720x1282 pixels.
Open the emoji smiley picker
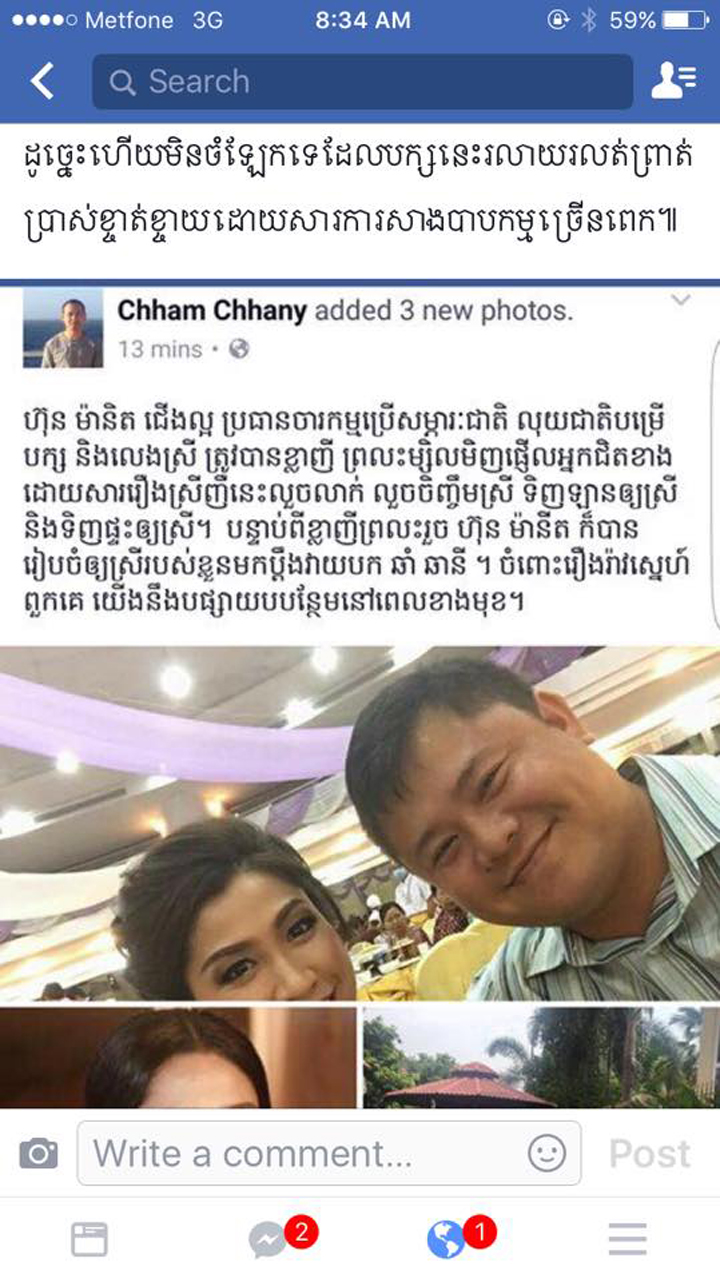click(547, 1154)
